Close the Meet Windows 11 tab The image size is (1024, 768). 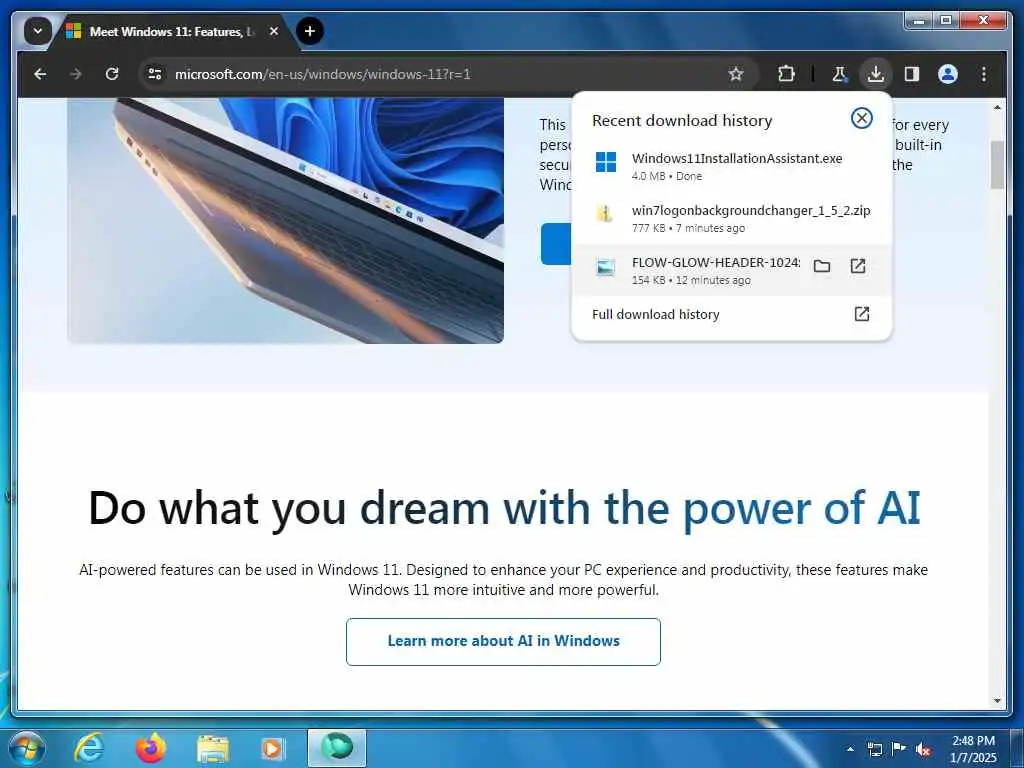[274, 31]
